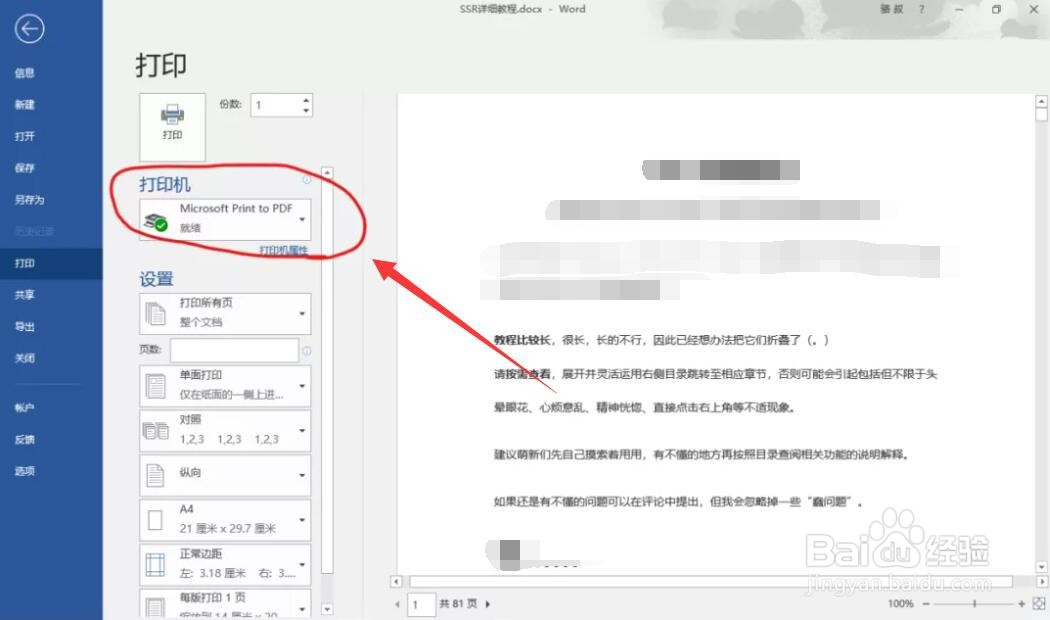
Task: Open the A4 paper size dropdown
Action: click(225, 520)
